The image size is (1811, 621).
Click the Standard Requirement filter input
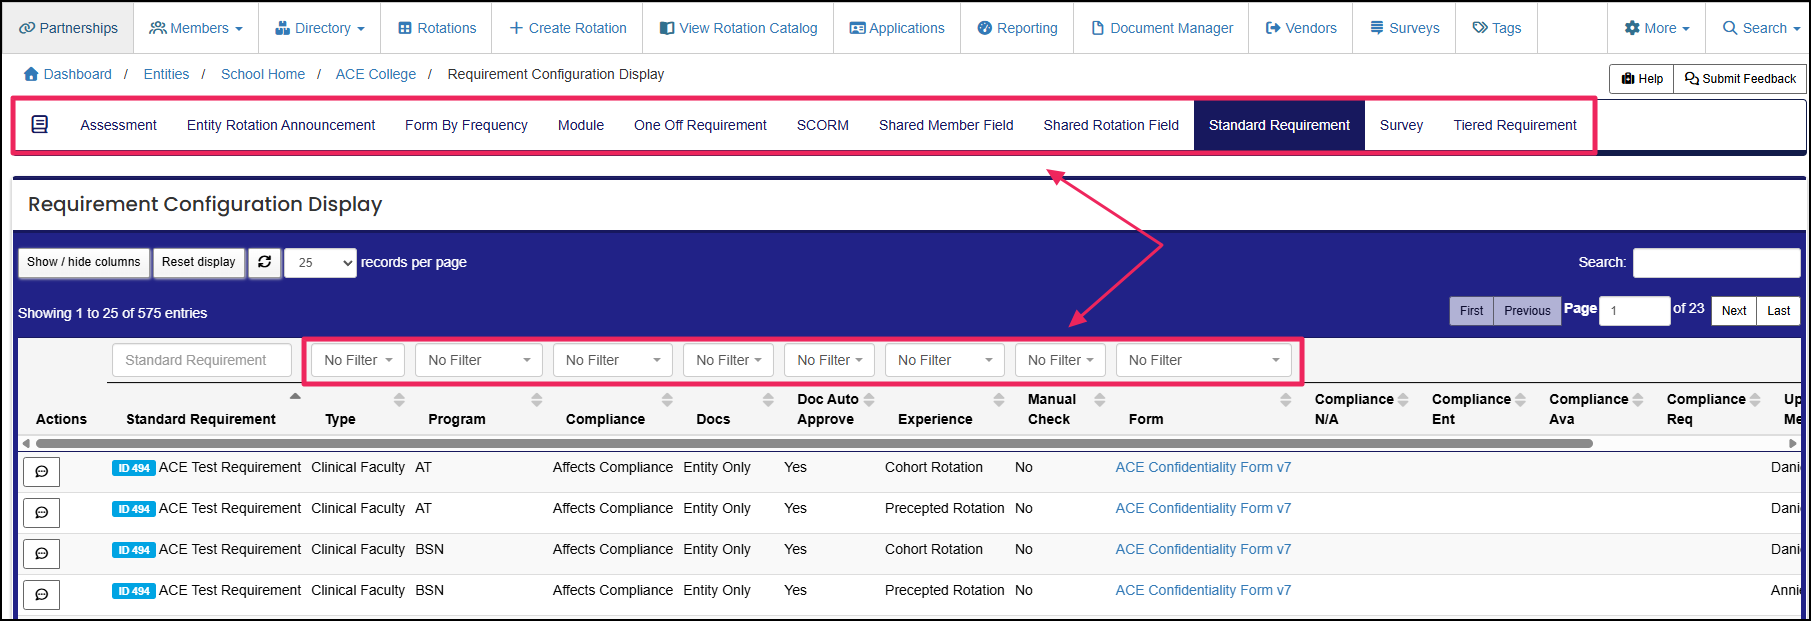click(x=202, y=360)
